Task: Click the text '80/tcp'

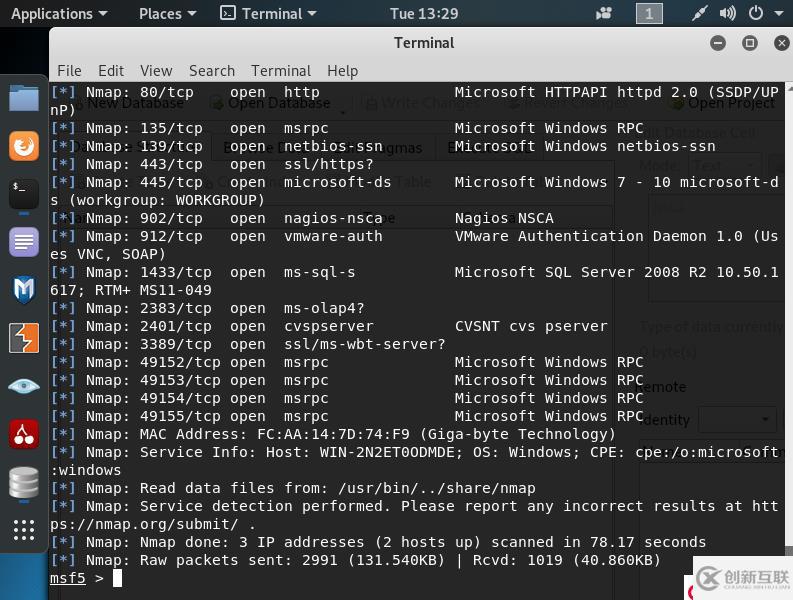Action: [167, 92]
